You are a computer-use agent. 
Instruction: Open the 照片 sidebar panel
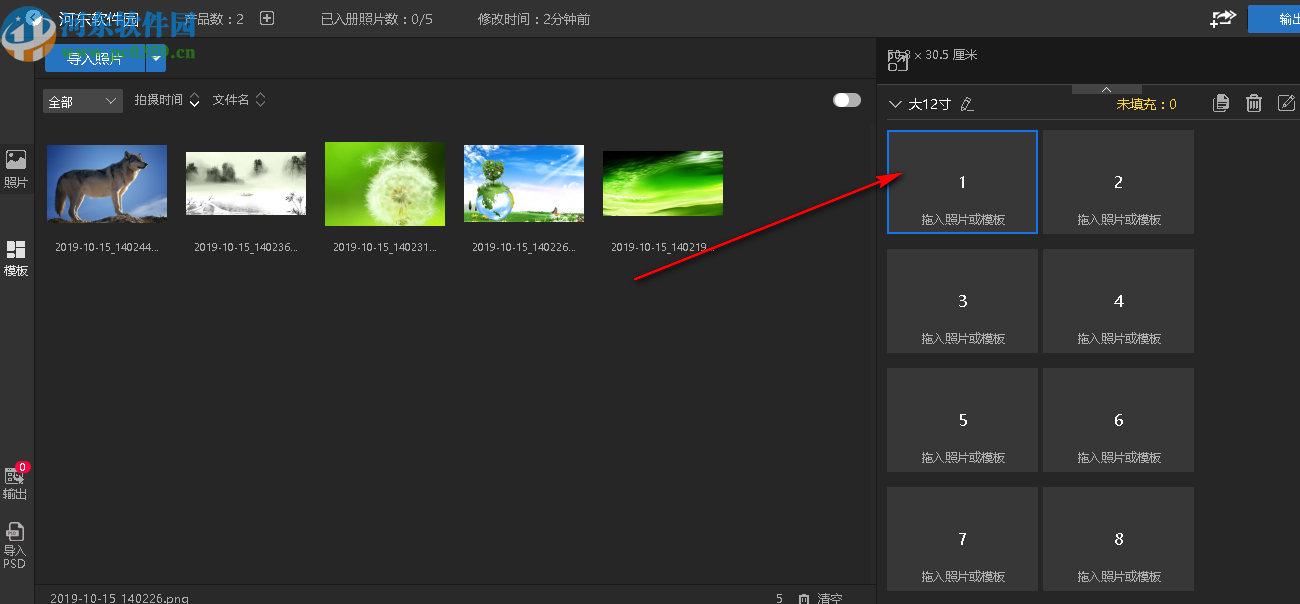pos(16,169)
